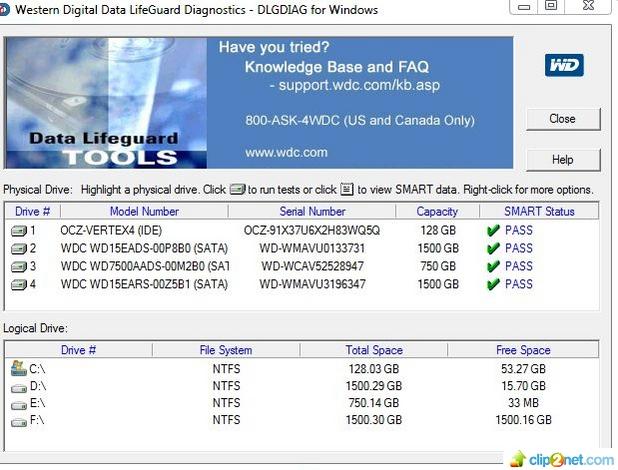The image size is (618, 470).
Task: Click green PASS checkmark for drive 1
Action: coord(493,230)
